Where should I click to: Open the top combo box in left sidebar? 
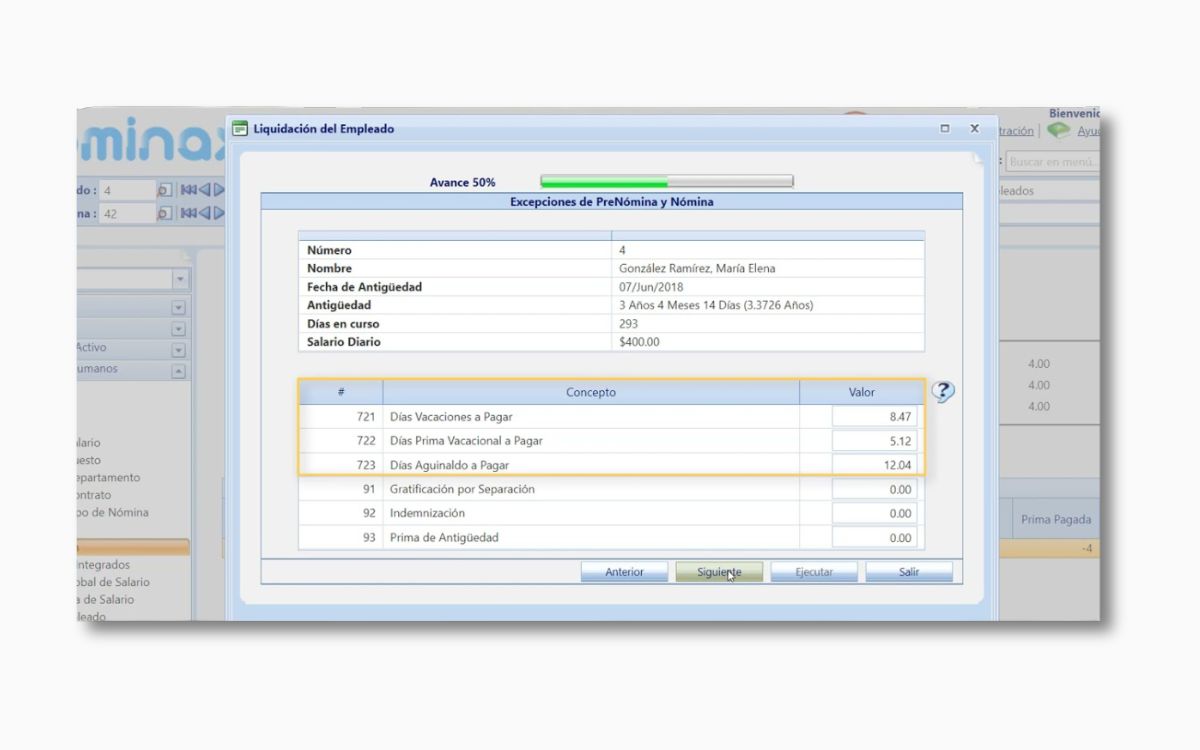point(180,280)
